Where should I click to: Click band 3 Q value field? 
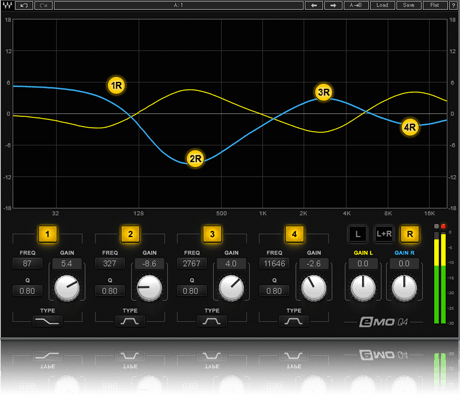point(191,291)
